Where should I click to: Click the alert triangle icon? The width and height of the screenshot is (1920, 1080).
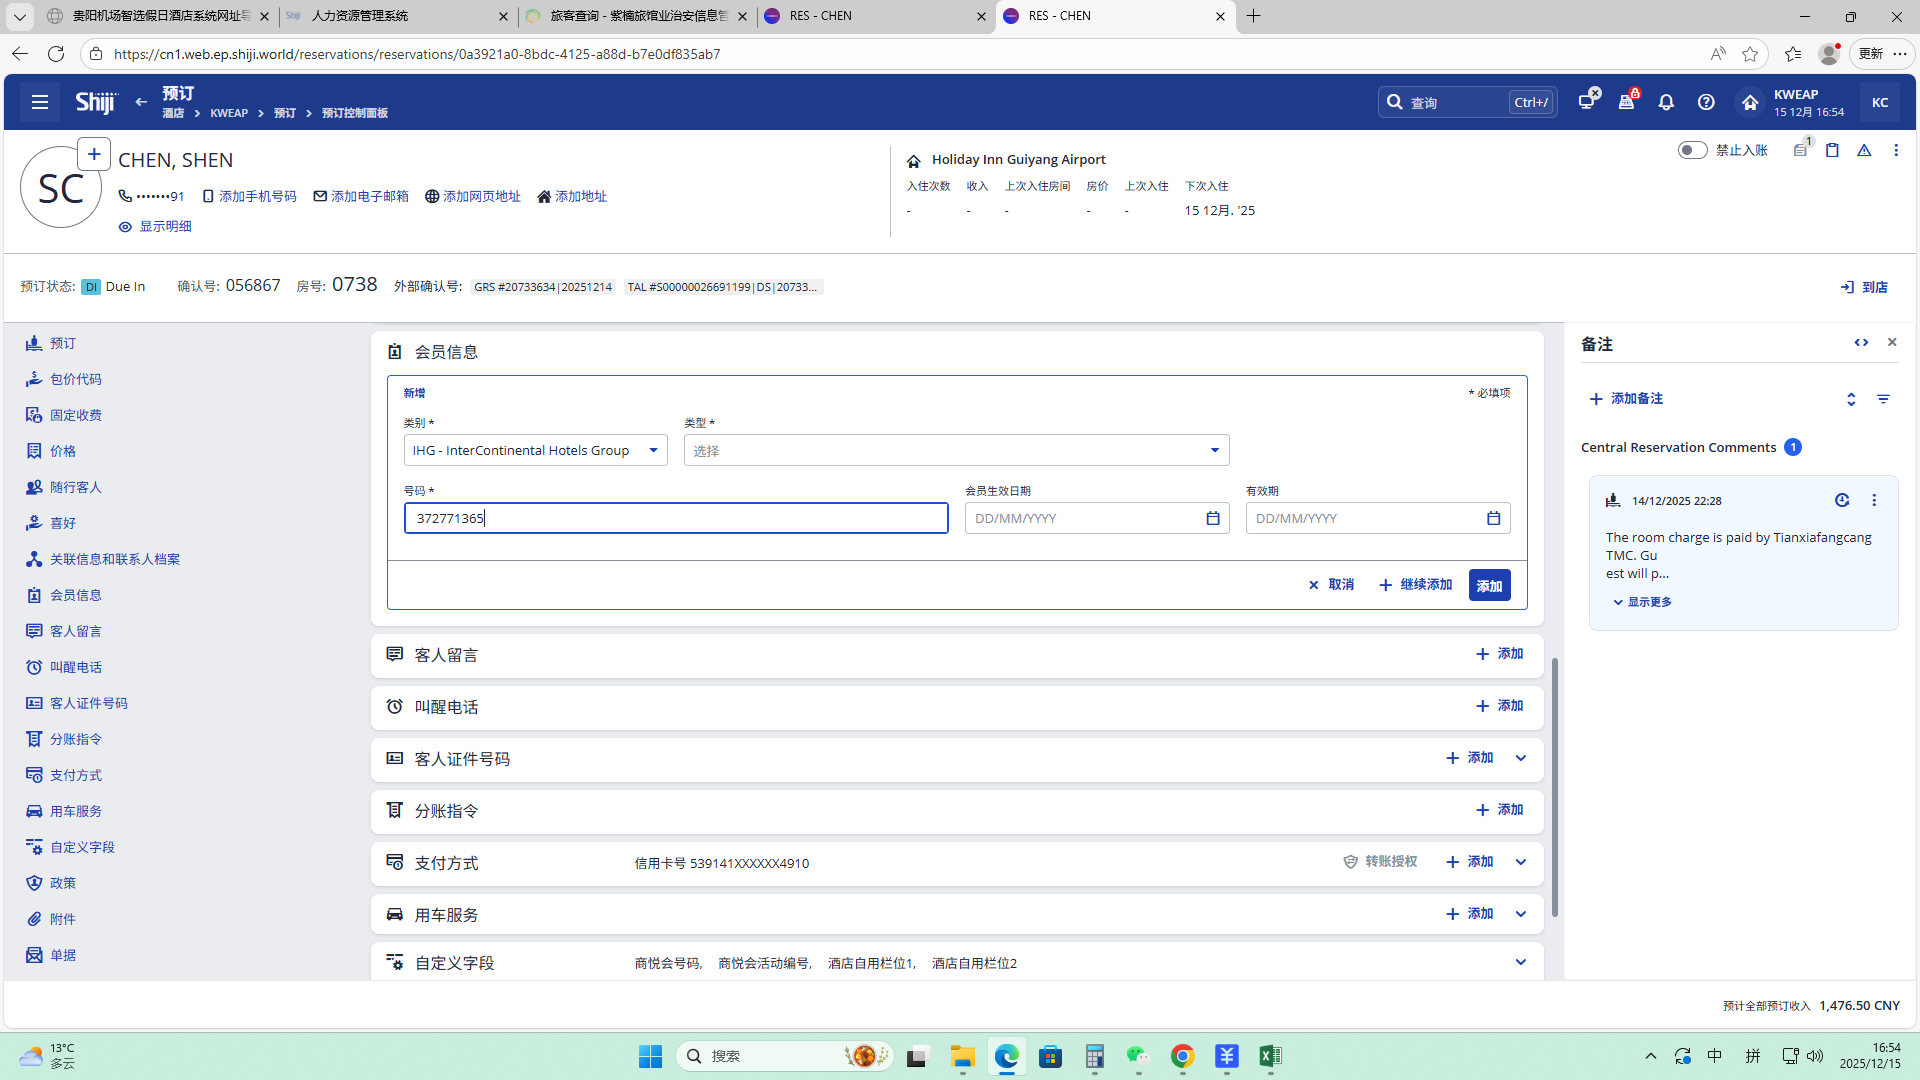click(x=1864, y=150)
